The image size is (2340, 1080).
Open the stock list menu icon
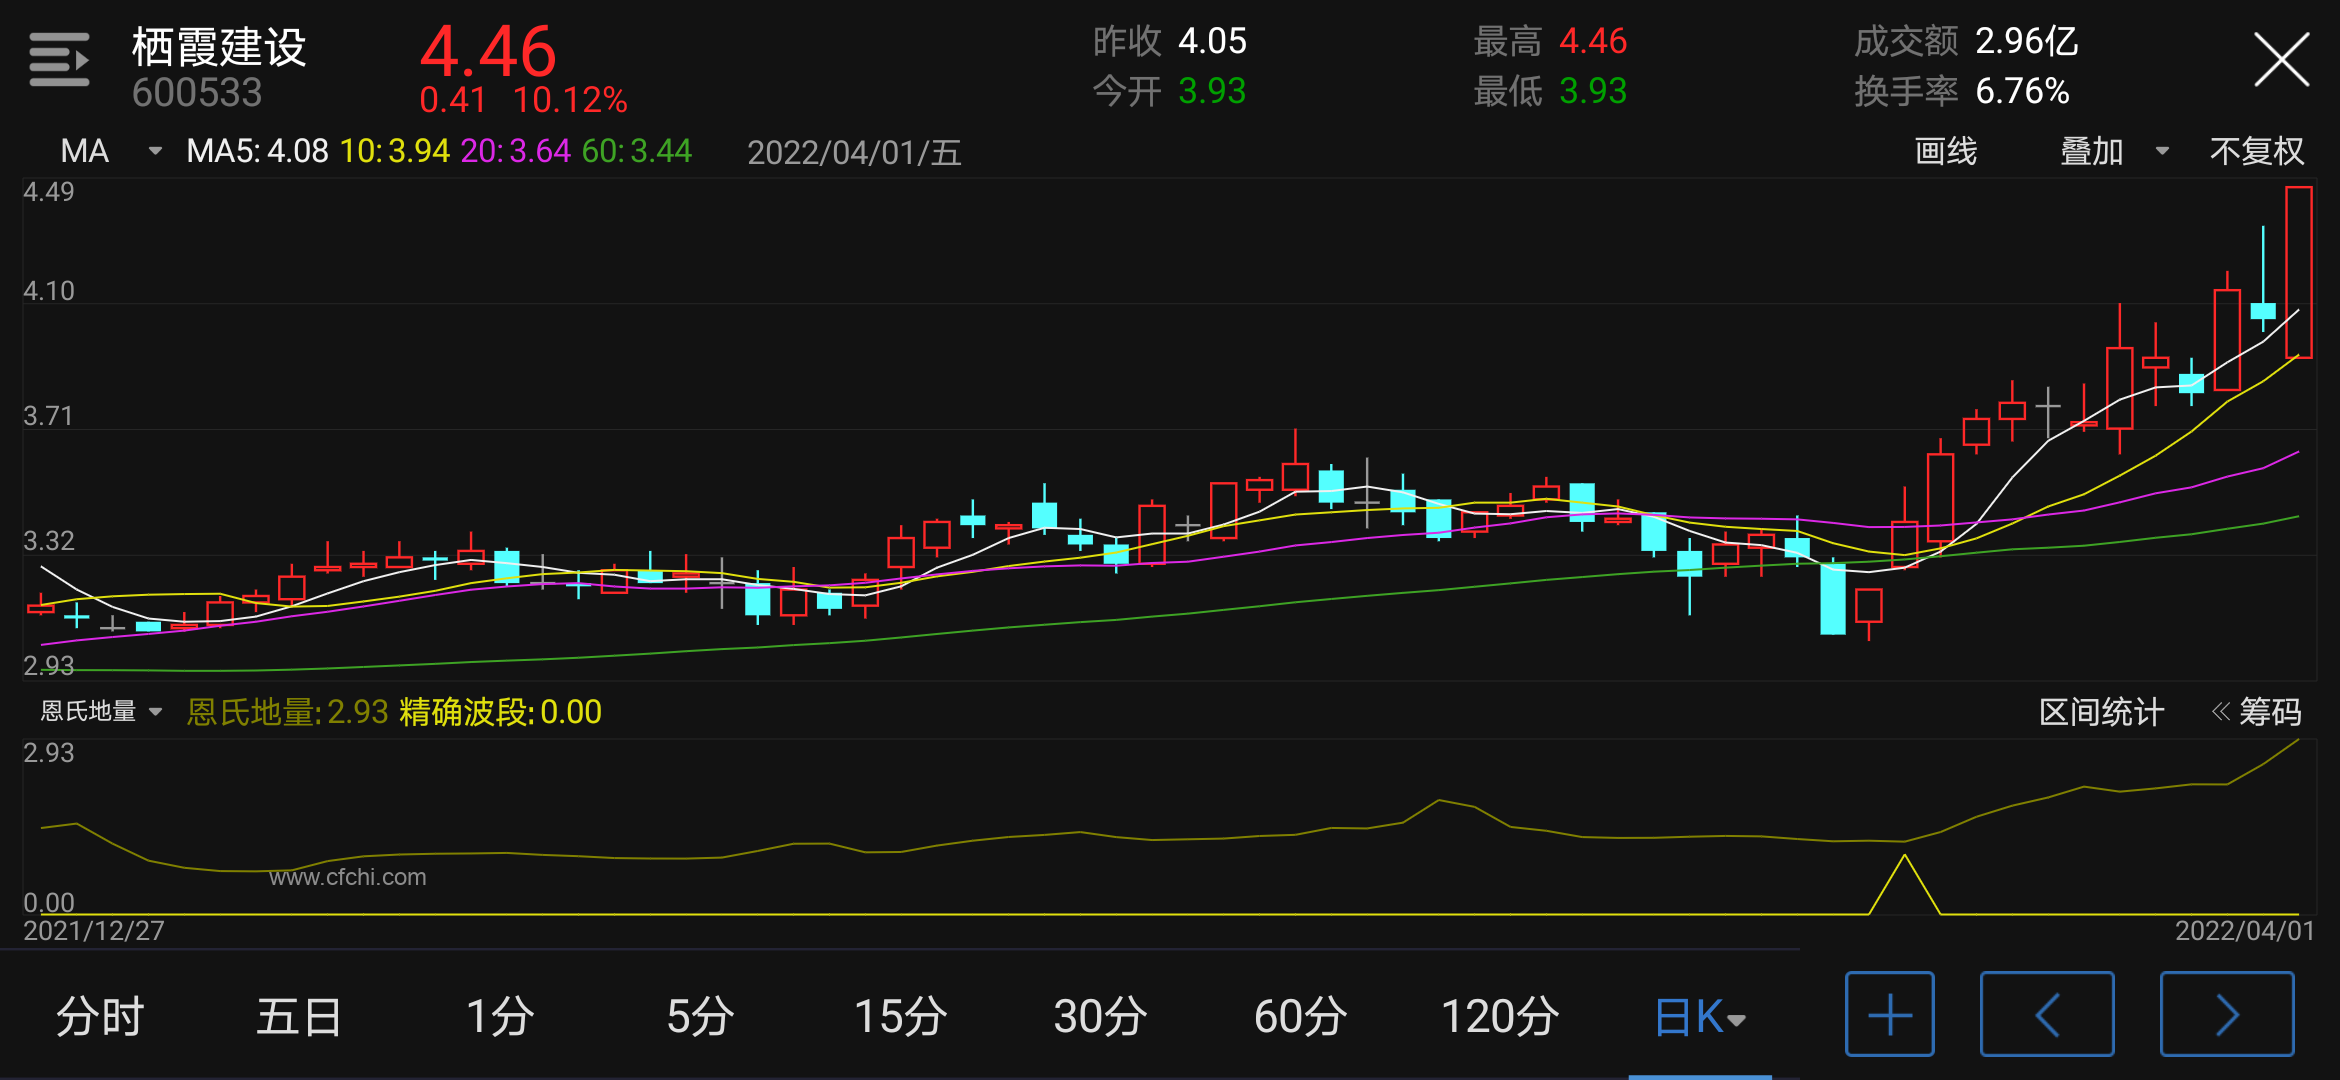[59, 60]
